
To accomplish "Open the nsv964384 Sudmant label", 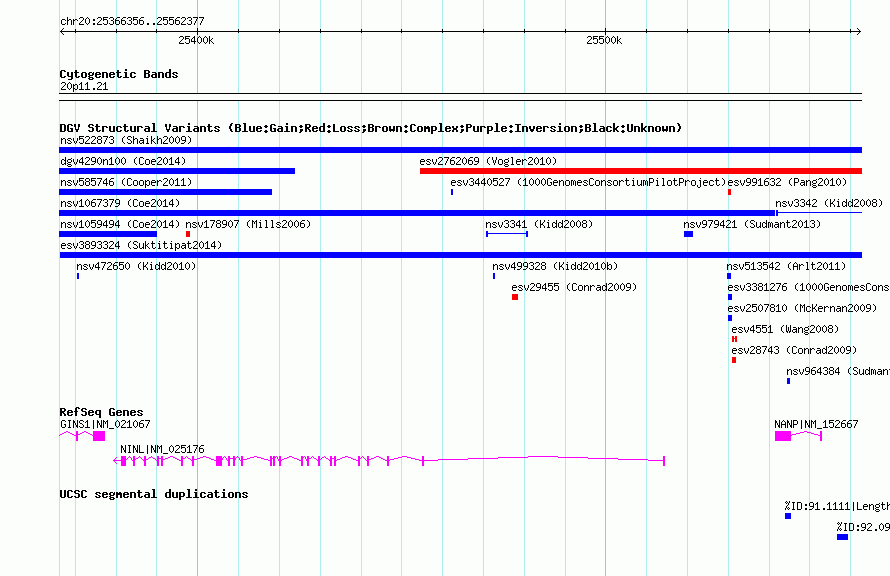I will coord(838,371).
